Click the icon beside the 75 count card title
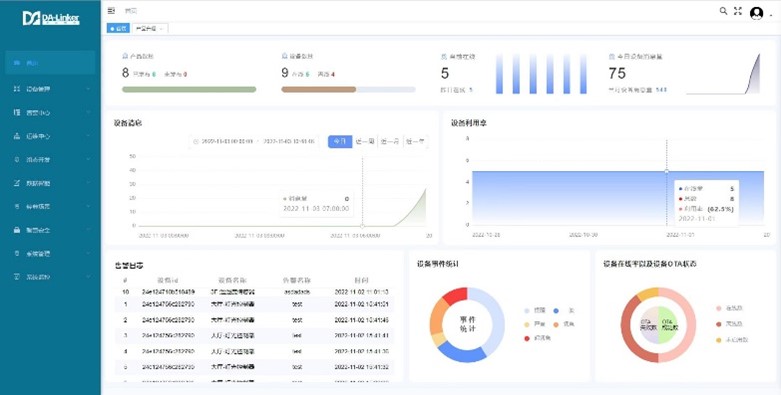Viewport: 781px width, 395px height. coord(612,57)
